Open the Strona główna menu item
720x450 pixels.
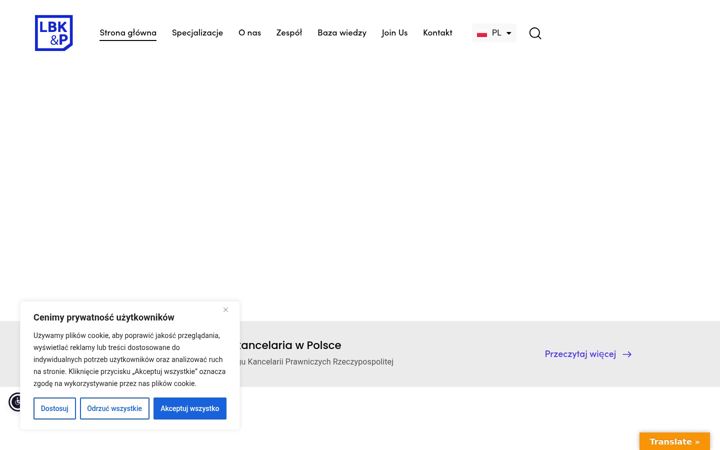pos(128,33)
